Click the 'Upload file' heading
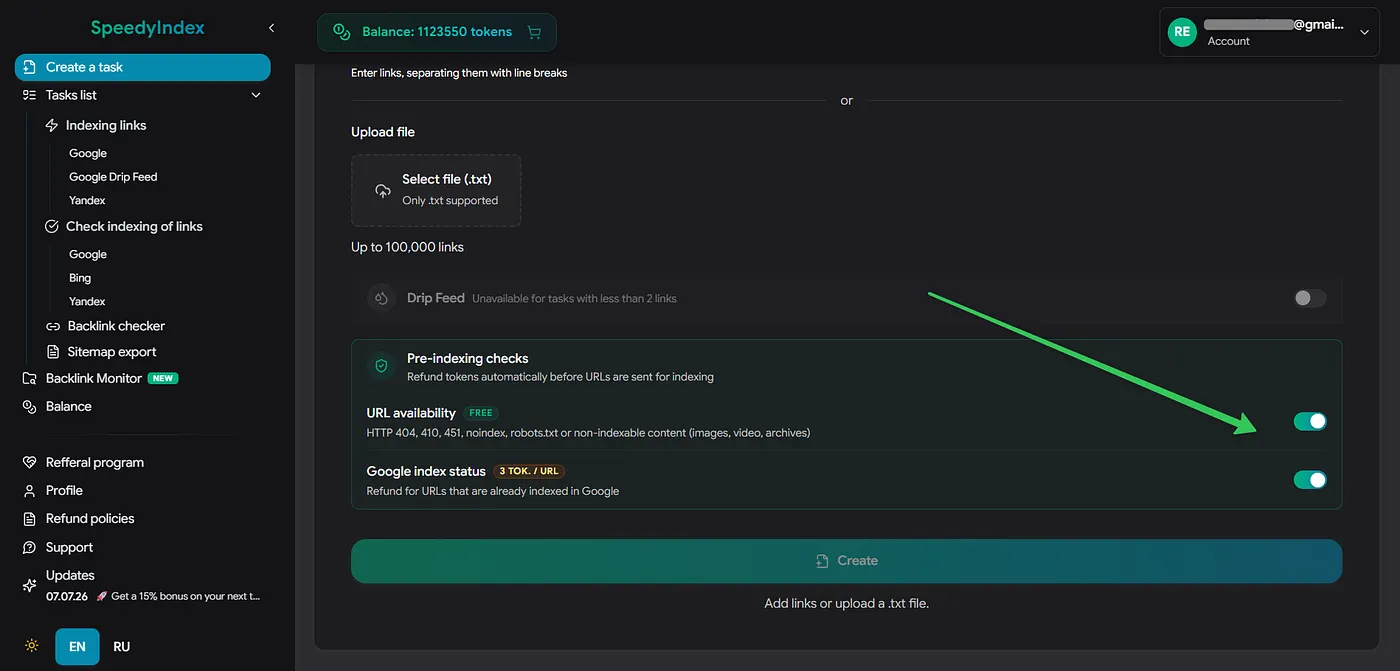1400x671 pixels. 383,132
